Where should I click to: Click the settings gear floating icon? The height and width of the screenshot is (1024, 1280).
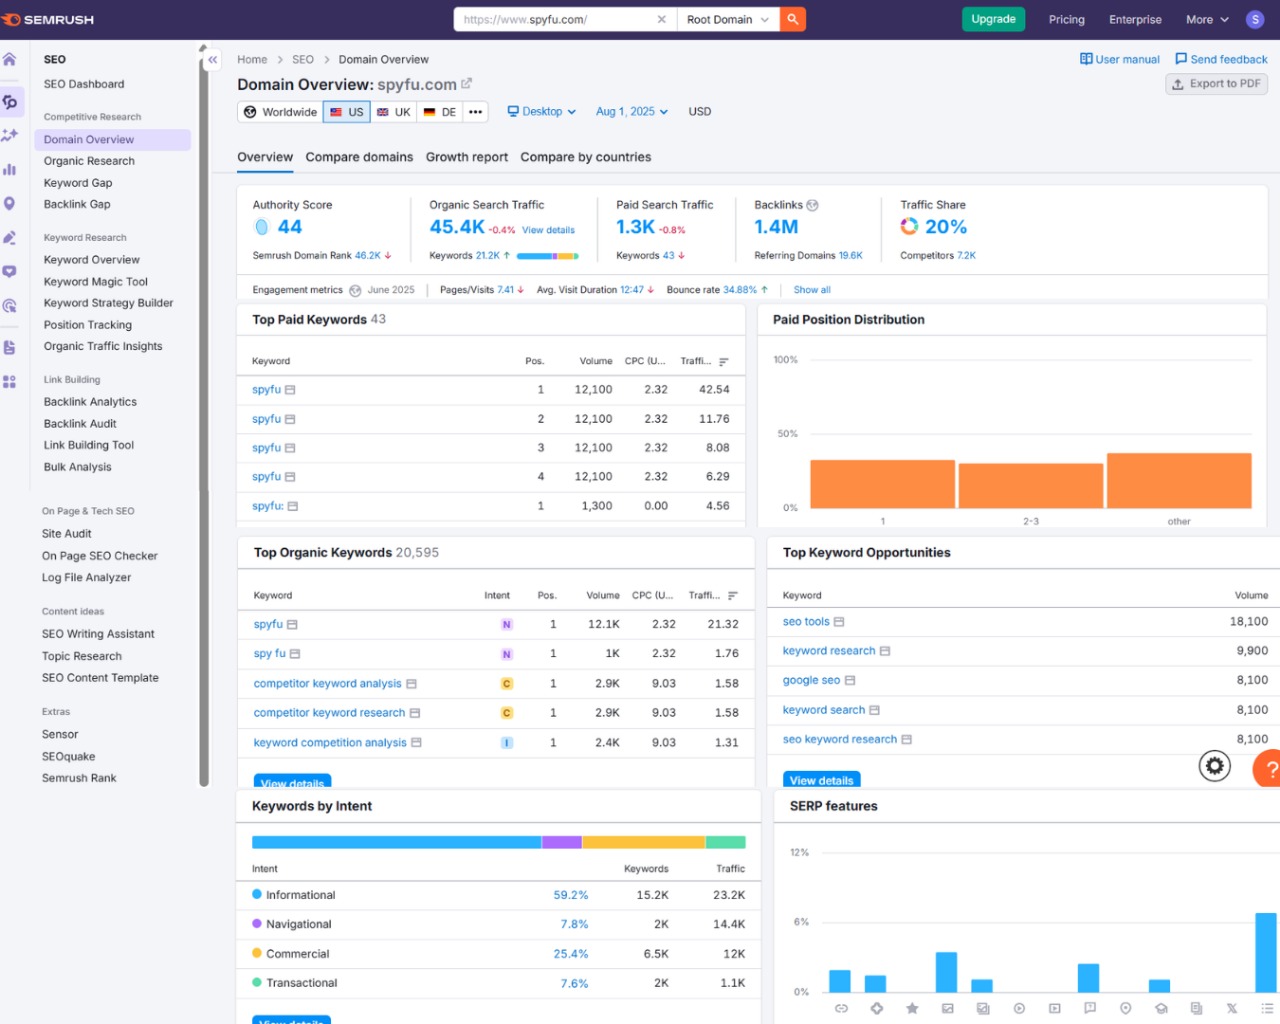pos(1214,766)
